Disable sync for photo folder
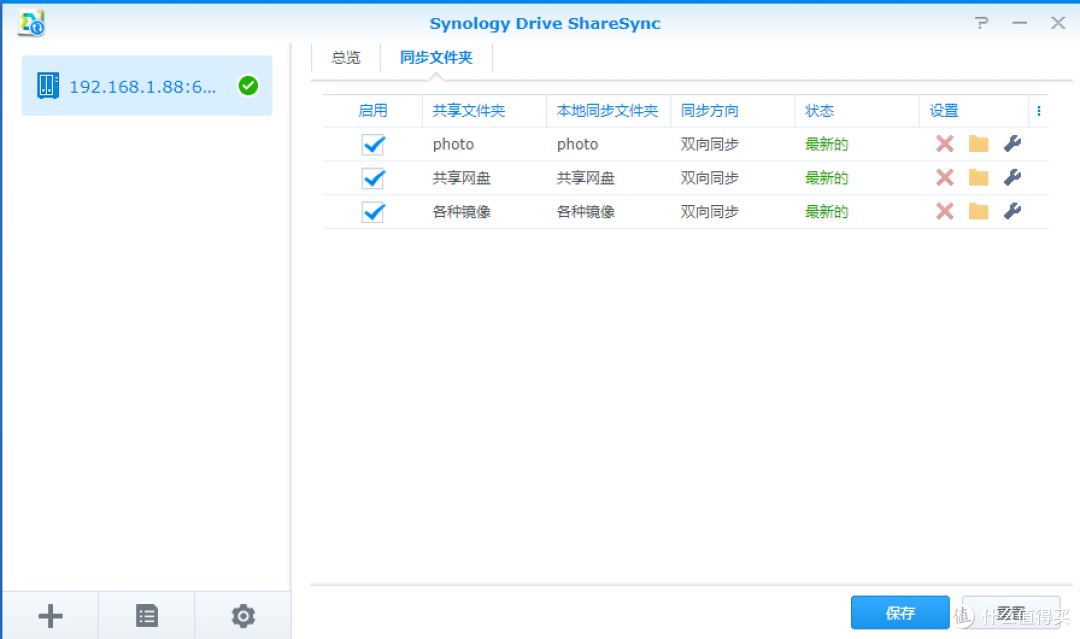Screen dimensions: 1080x639 tap(373, 145)
